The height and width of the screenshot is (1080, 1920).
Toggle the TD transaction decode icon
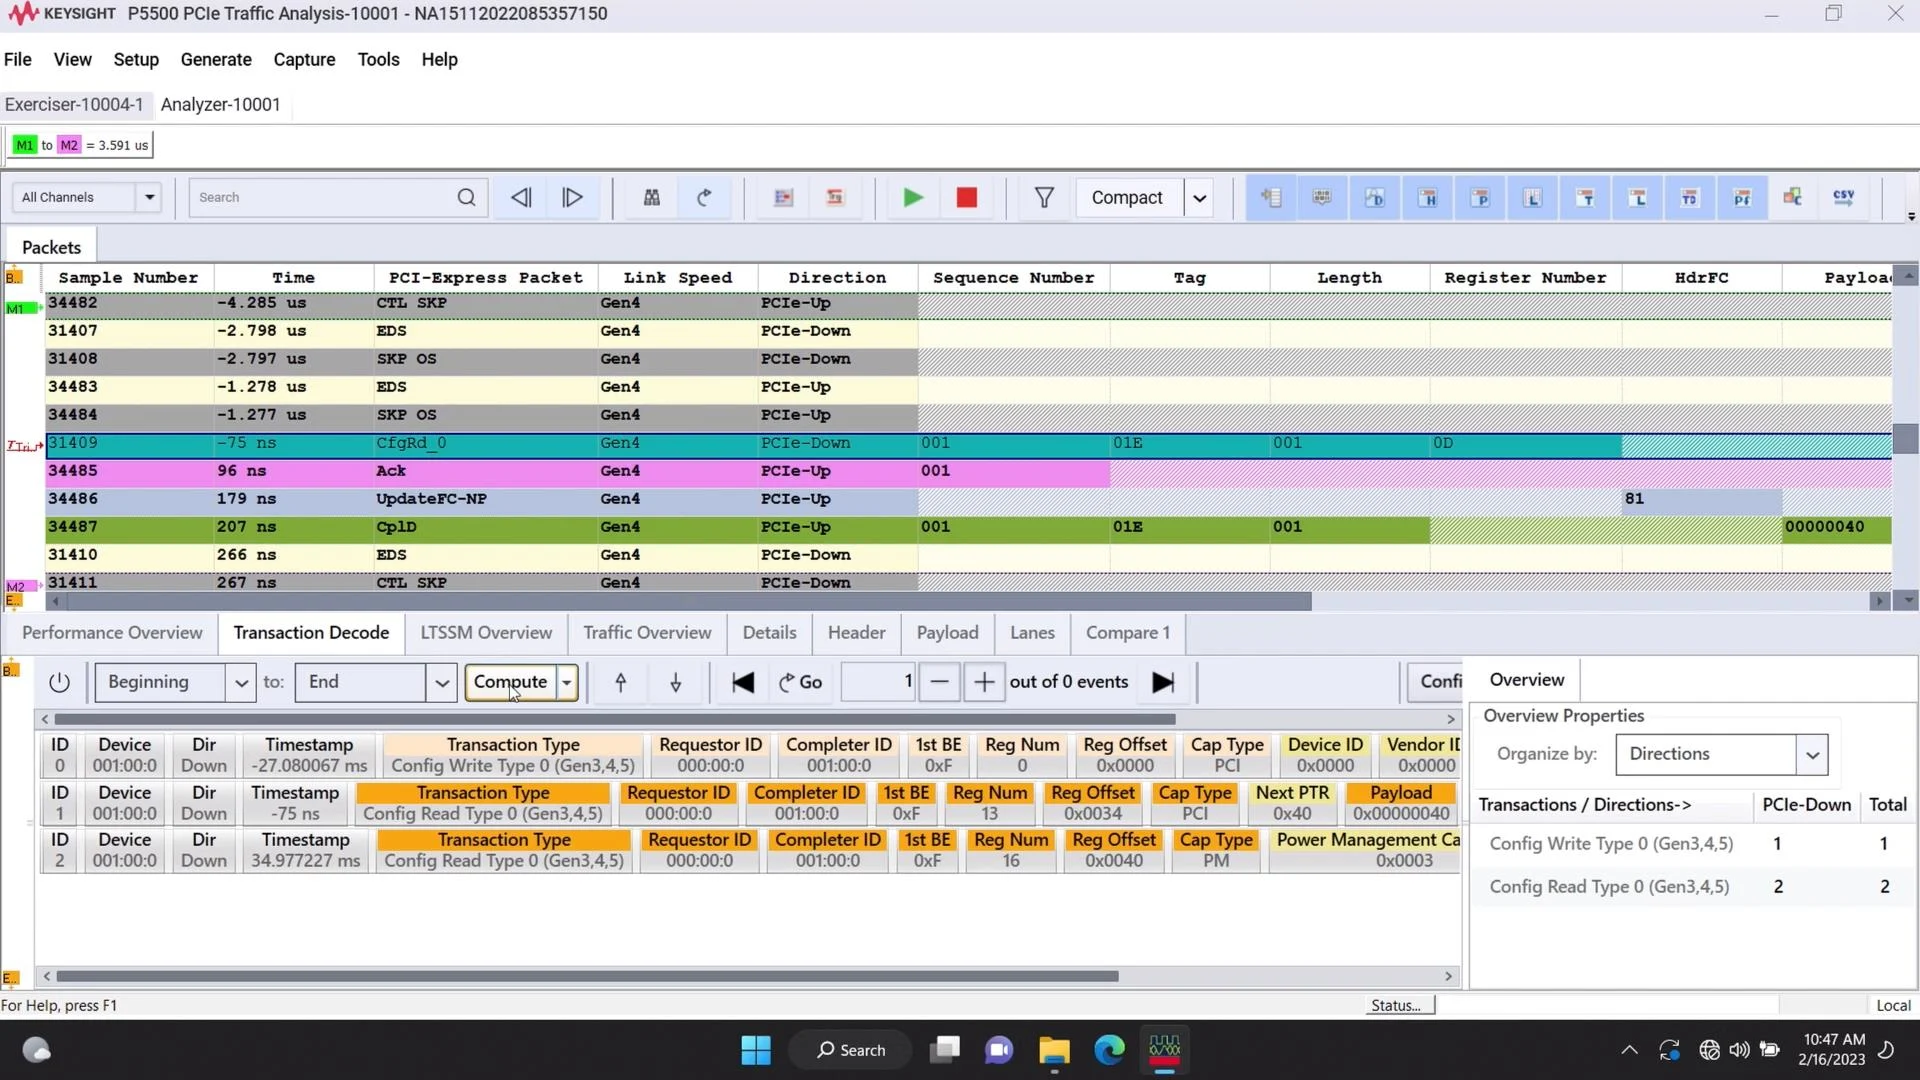coord(1689,197)
